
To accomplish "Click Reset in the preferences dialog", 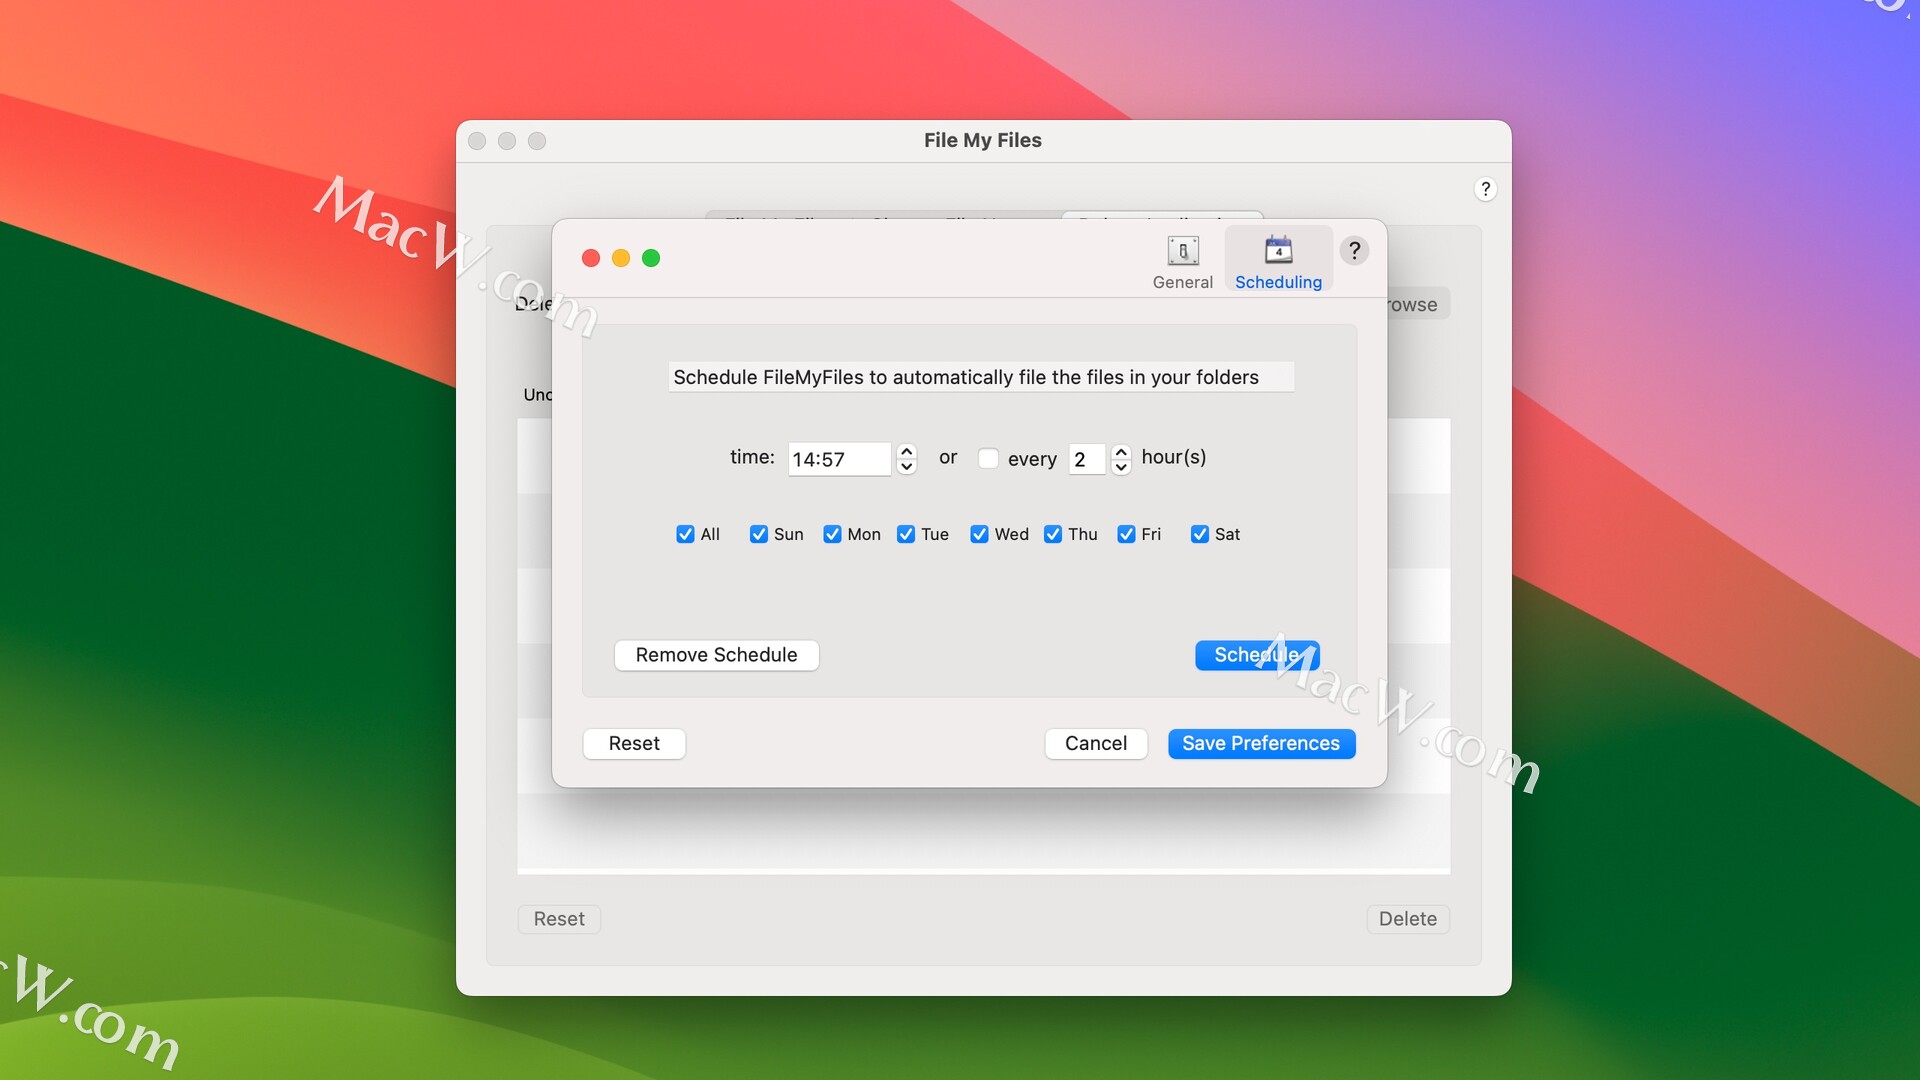I will point(634,743).
